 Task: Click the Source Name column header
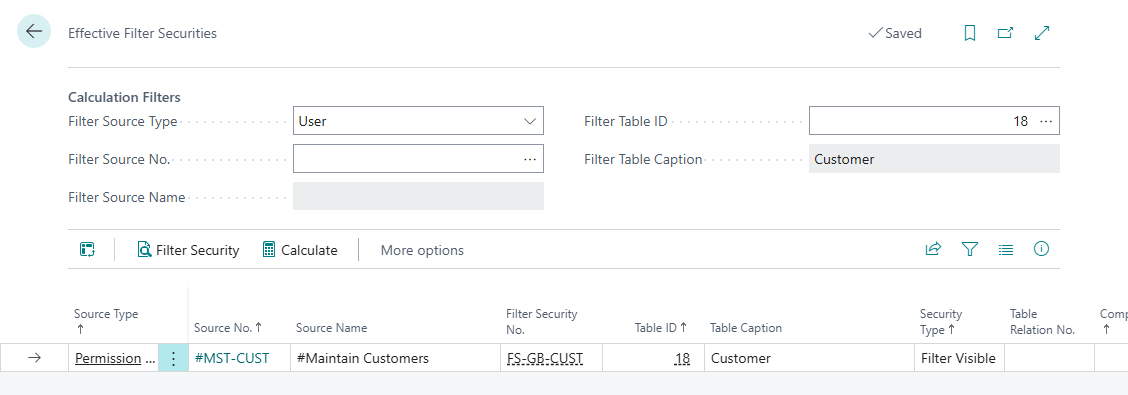click(x=332, y=327)
